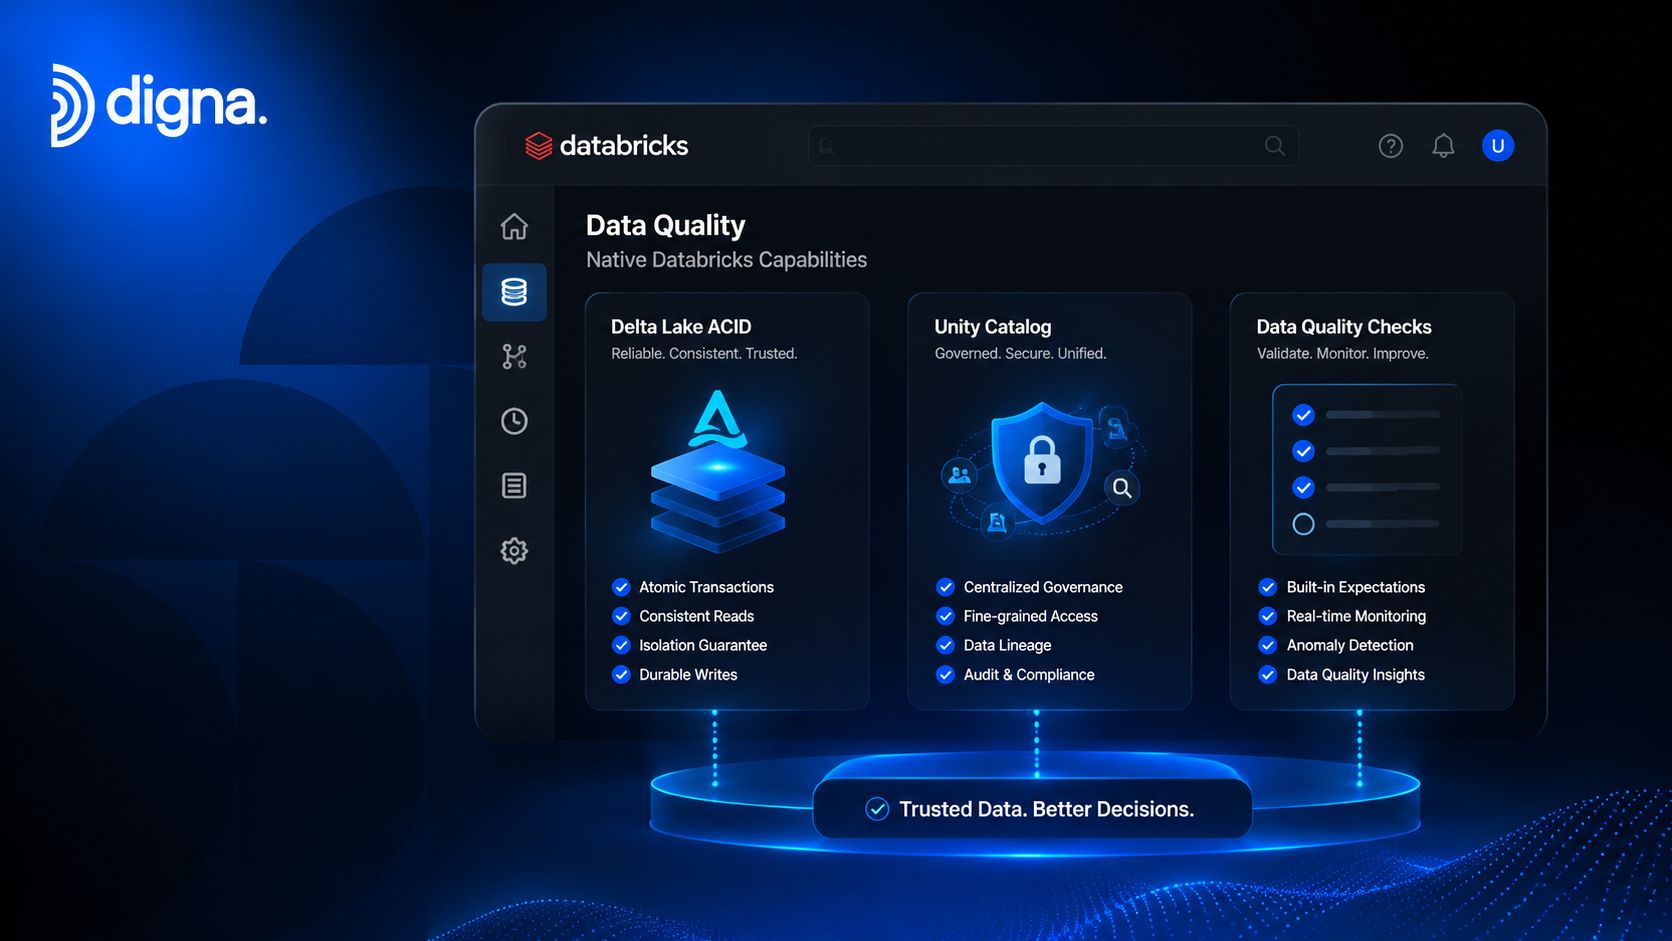Click the Atomic Transactions label
This screenshot has height=941, width=1672.
707,587
